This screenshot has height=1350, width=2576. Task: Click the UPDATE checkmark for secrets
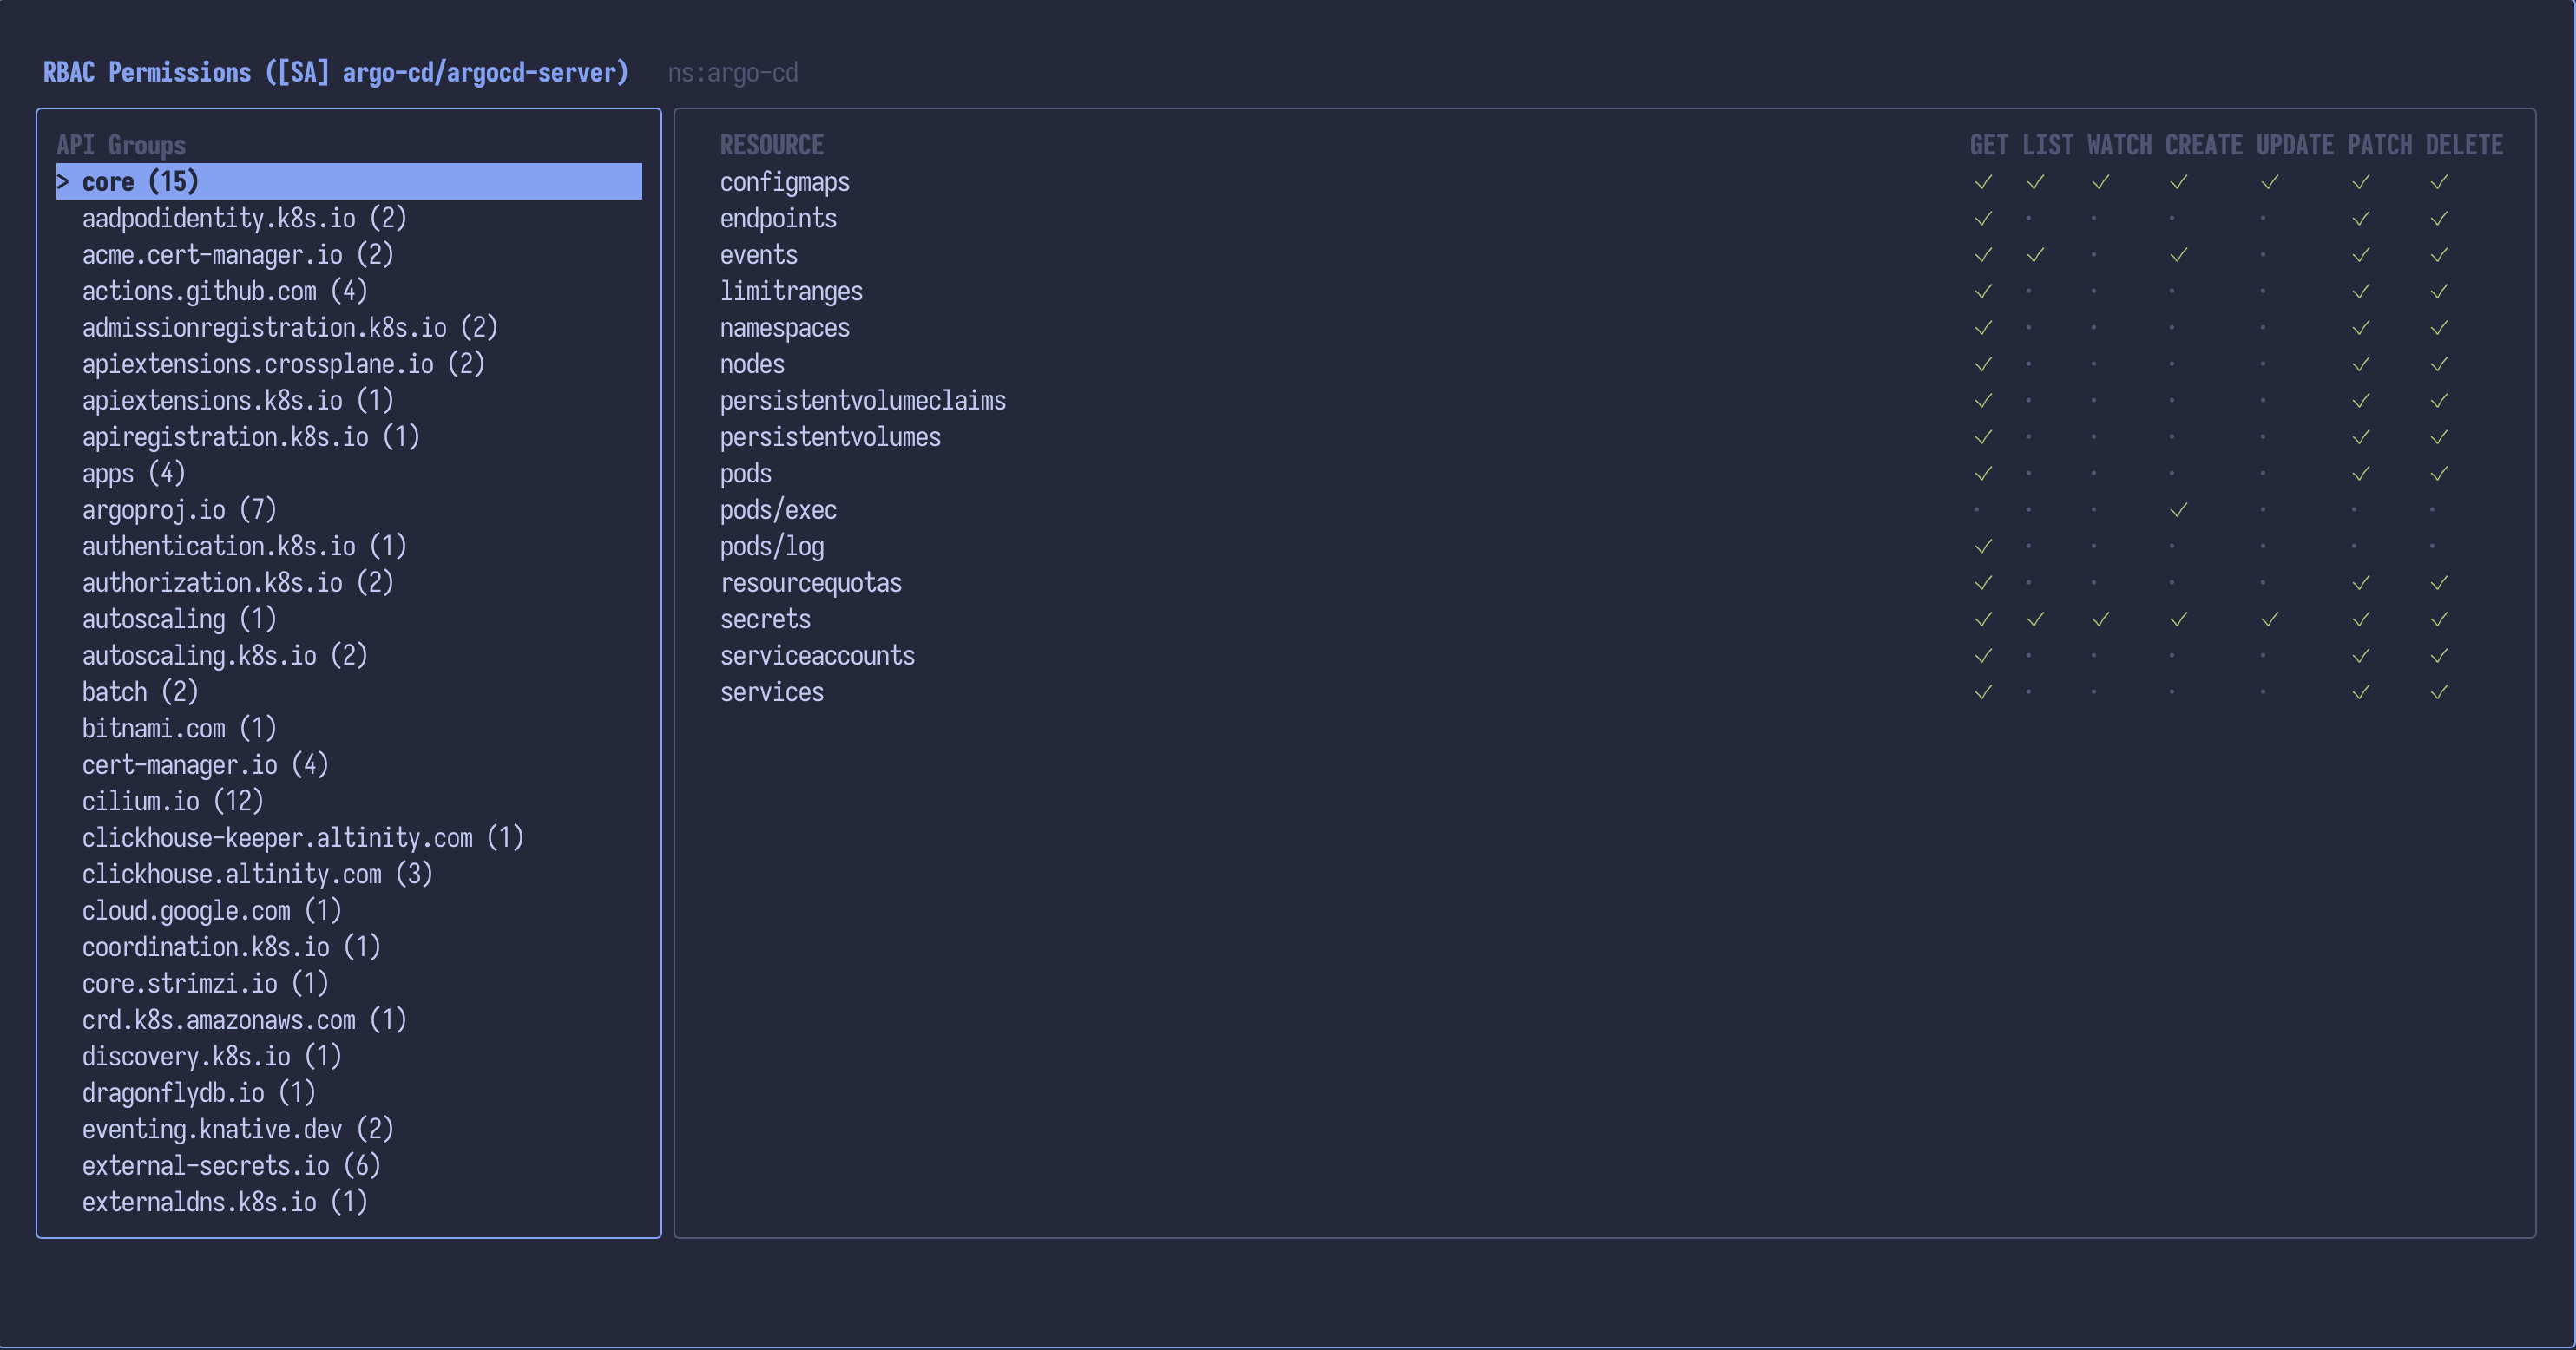pos(2269,620)
